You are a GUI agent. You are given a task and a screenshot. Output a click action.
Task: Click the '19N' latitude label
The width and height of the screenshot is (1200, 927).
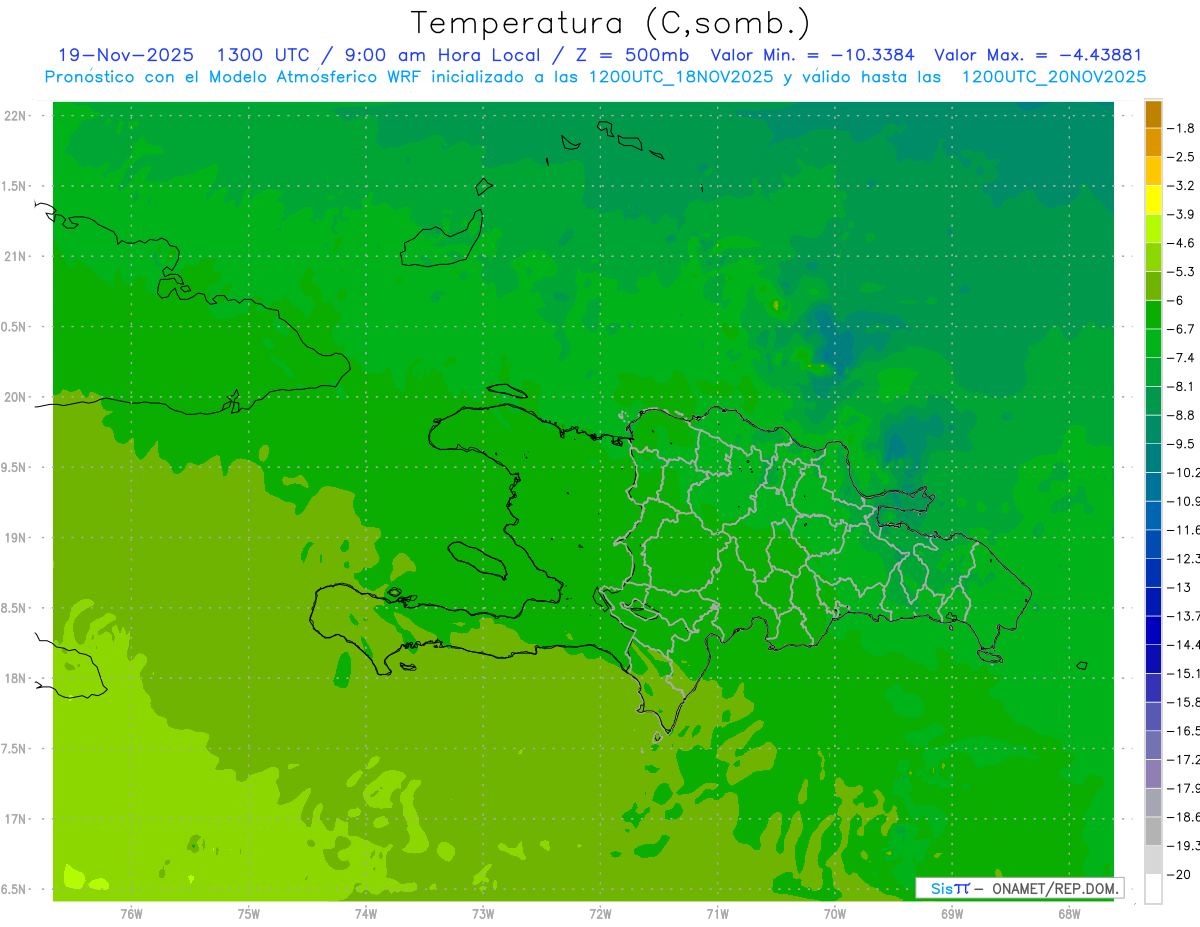(16, 538)
